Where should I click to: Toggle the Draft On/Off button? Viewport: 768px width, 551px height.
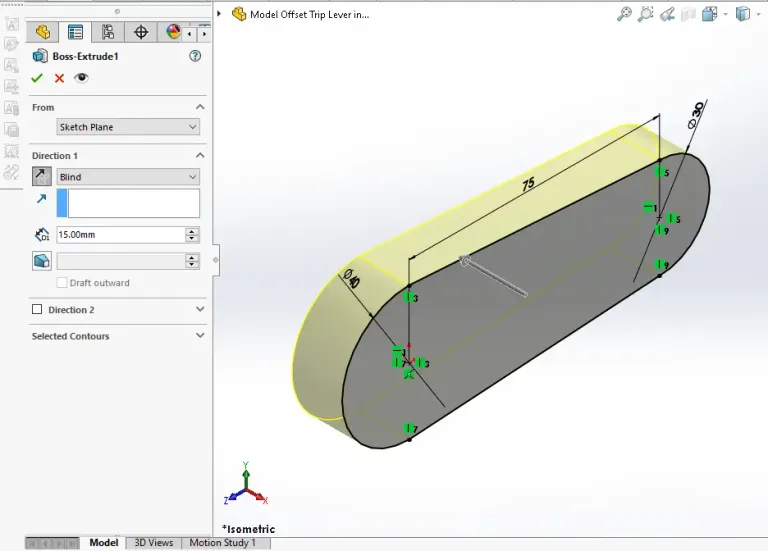(x=41, y=260)
